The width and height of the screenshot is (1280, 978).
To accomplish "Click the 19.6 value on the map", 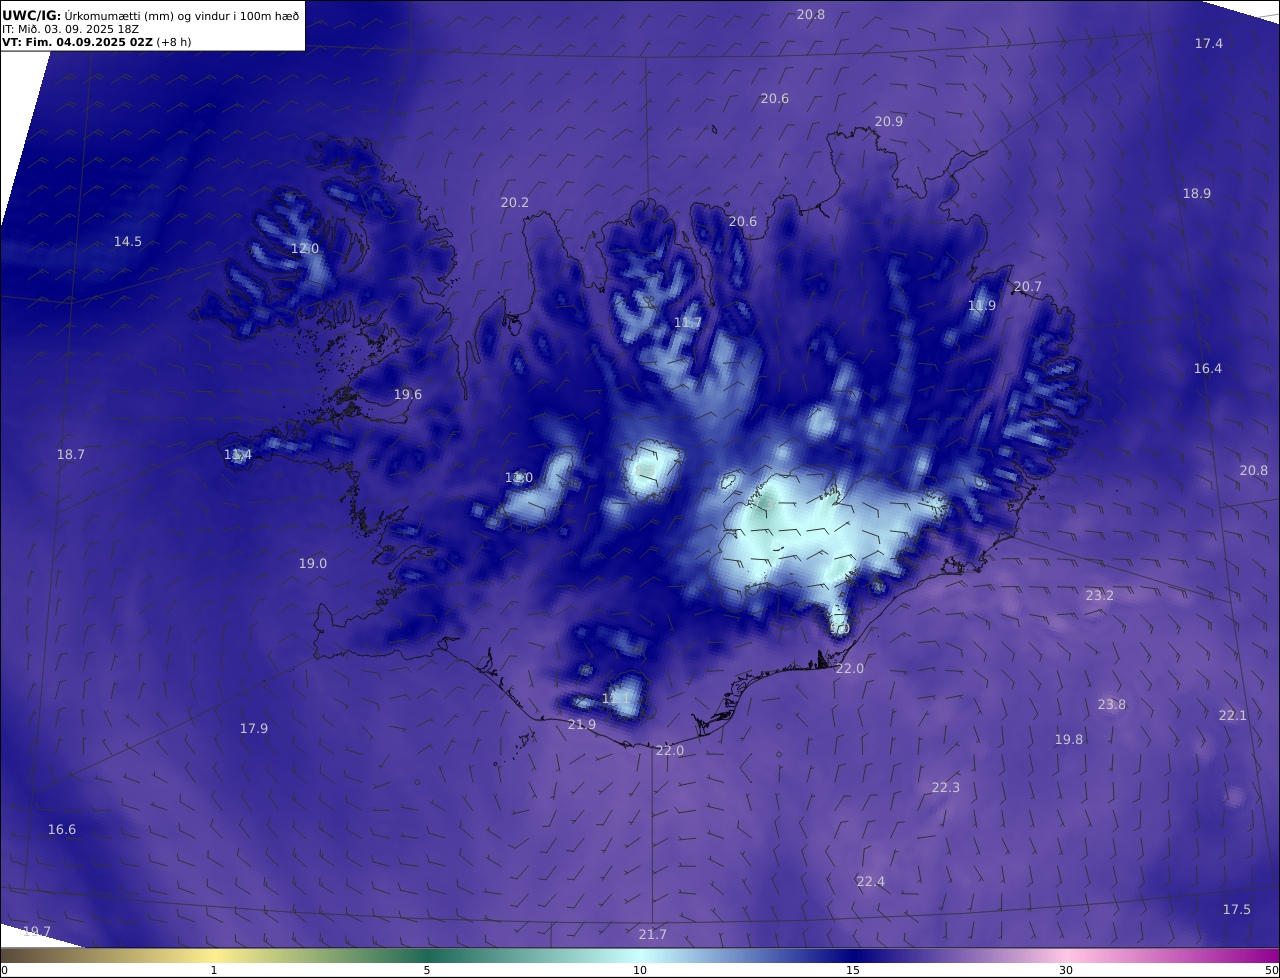I will [408, 395].
